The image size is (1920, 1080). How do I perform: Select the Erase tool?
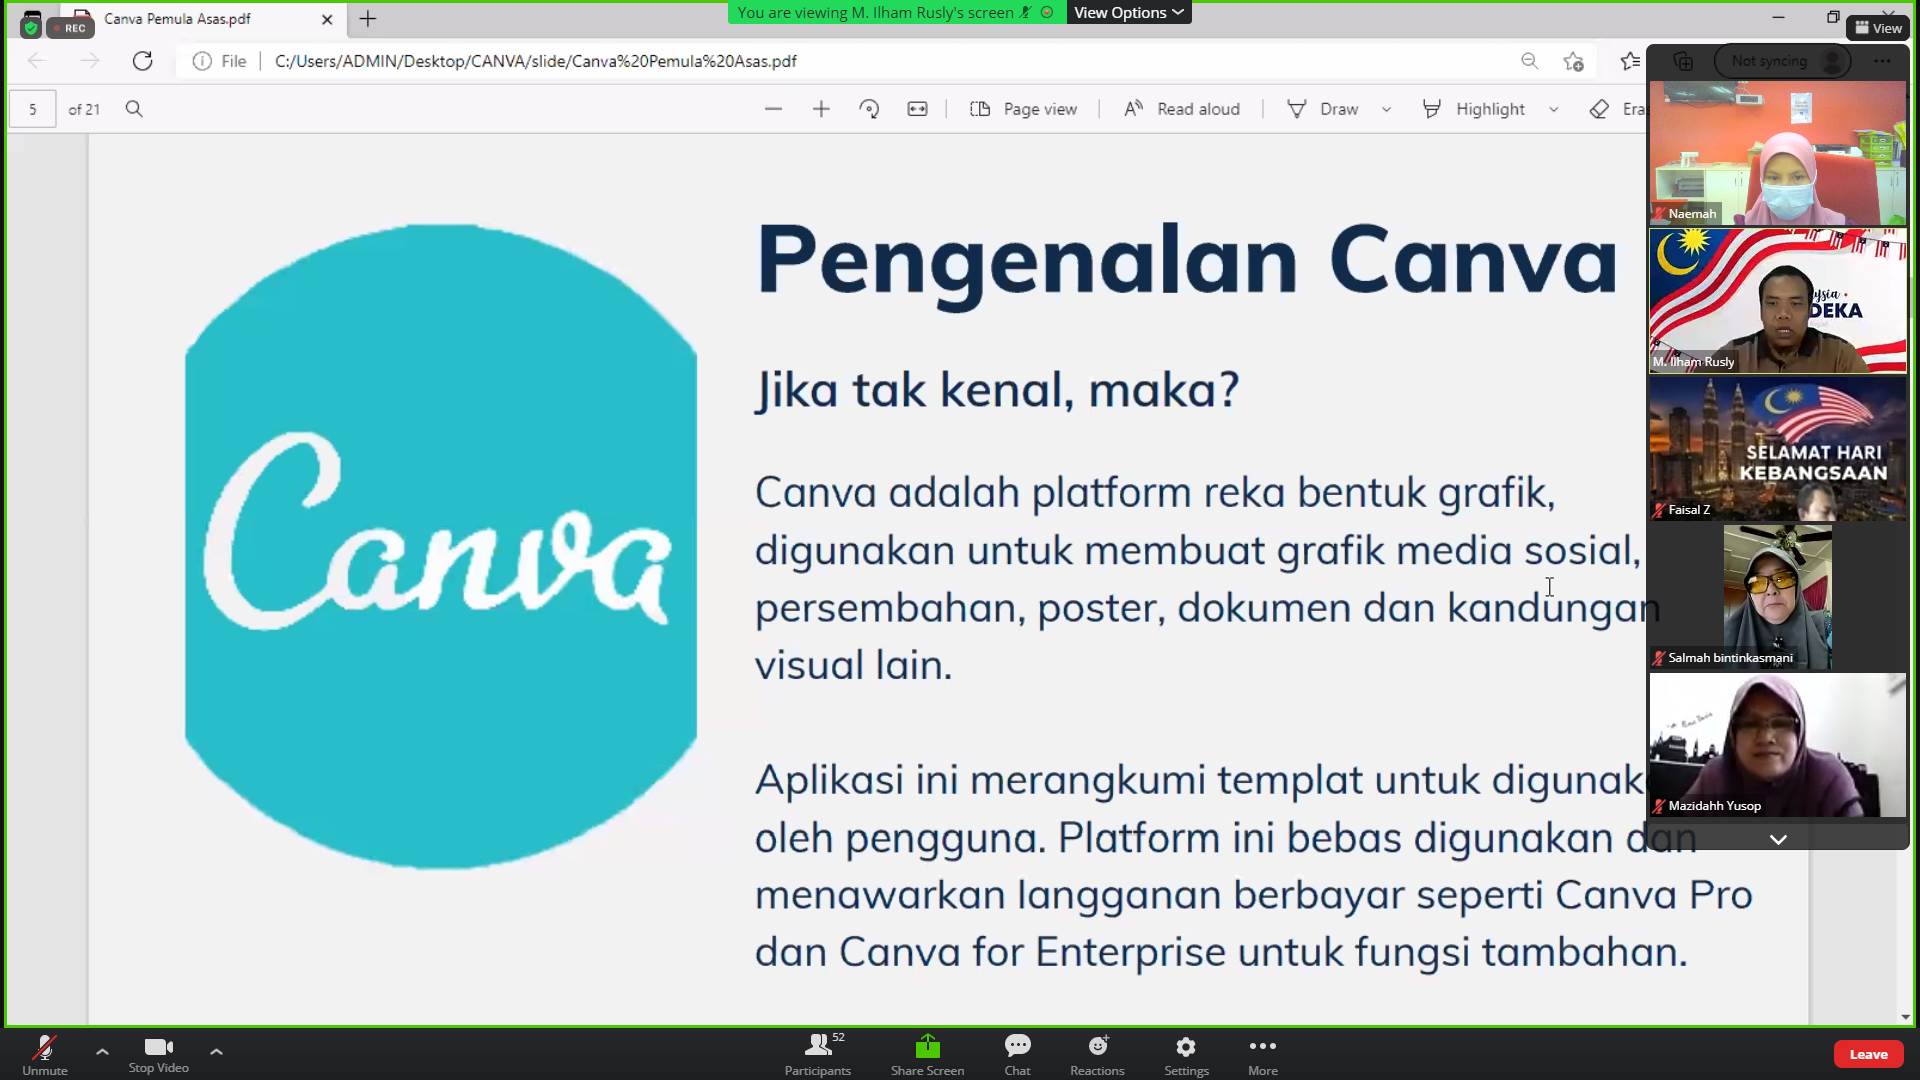[x=1617, y=109]
